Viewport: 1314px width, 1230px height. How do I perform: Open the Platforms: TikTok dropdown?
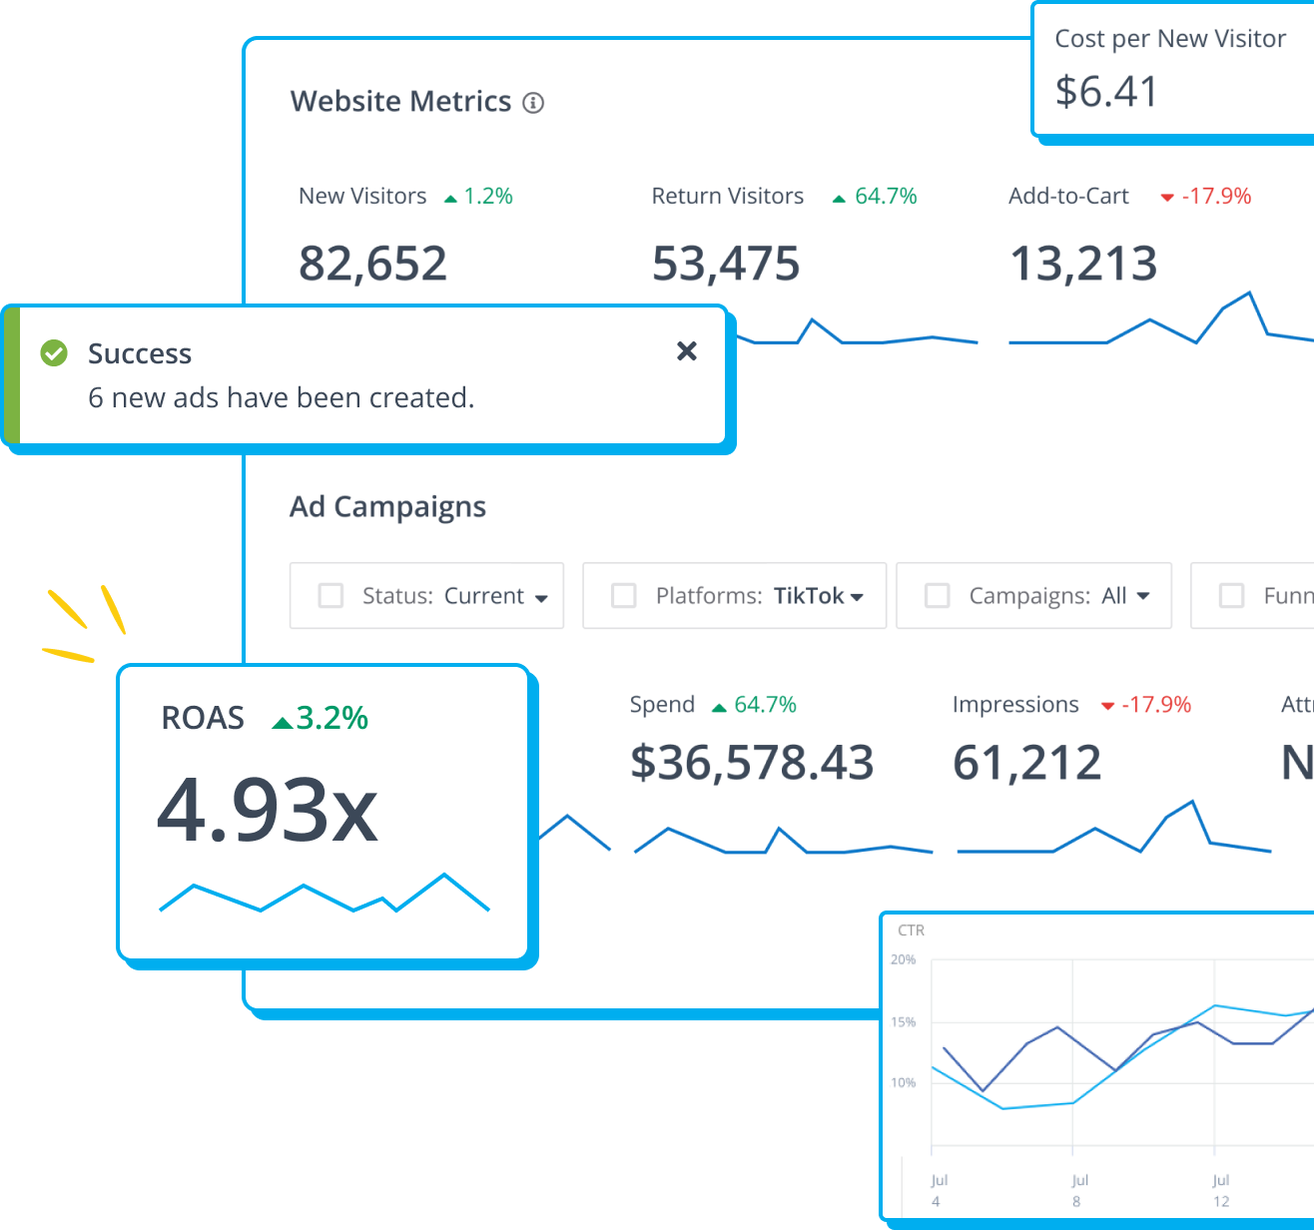point(858,596)
